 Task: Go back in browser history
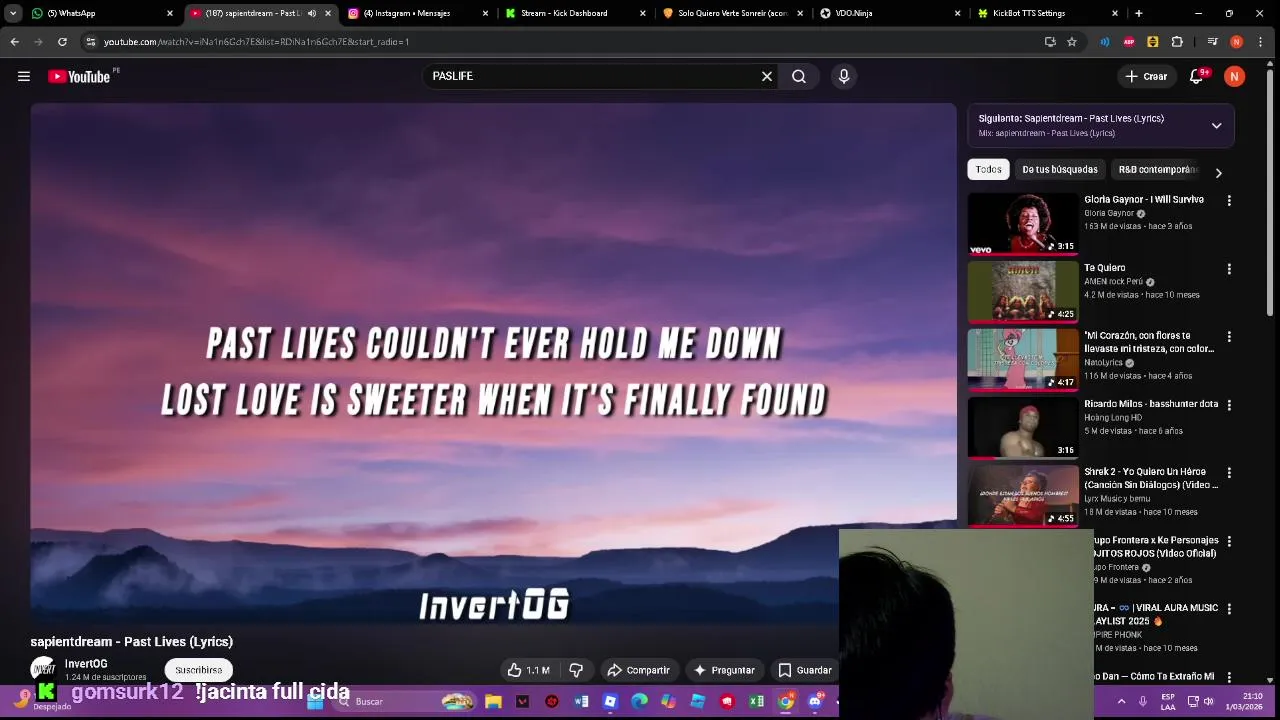coord(14,42)
